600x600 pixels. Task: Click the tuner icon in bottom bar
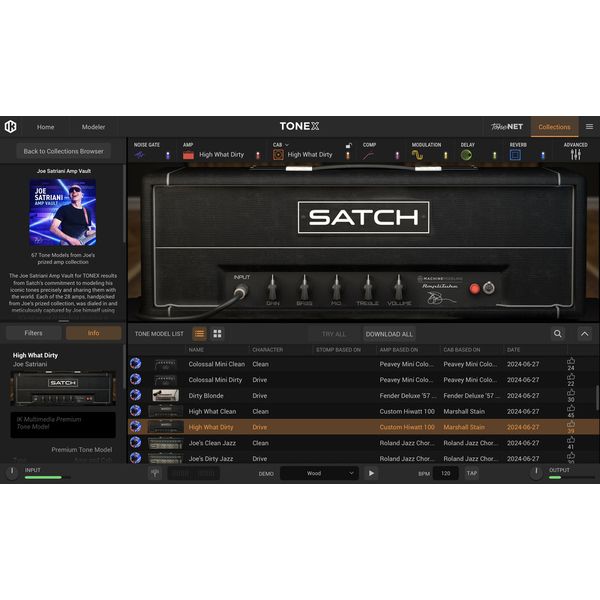(155, 473)
